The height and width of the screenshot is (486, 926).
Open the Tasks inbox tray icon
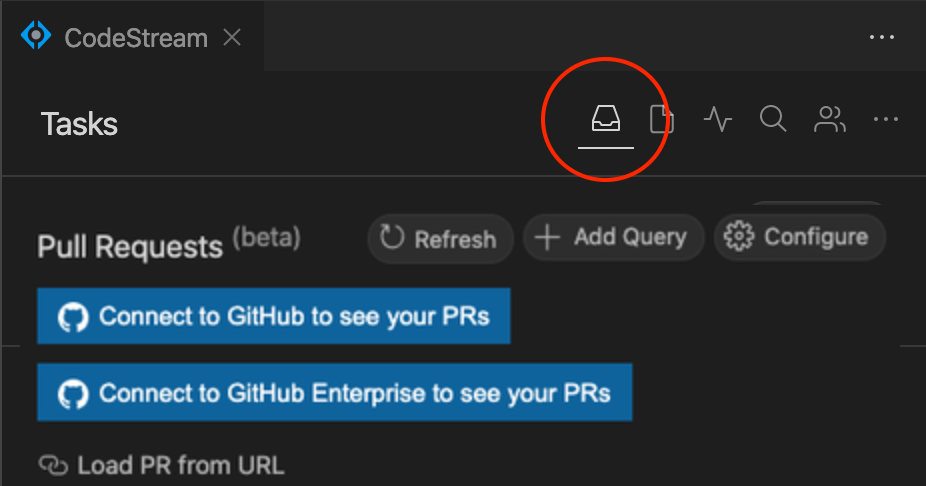coord(605,121)
